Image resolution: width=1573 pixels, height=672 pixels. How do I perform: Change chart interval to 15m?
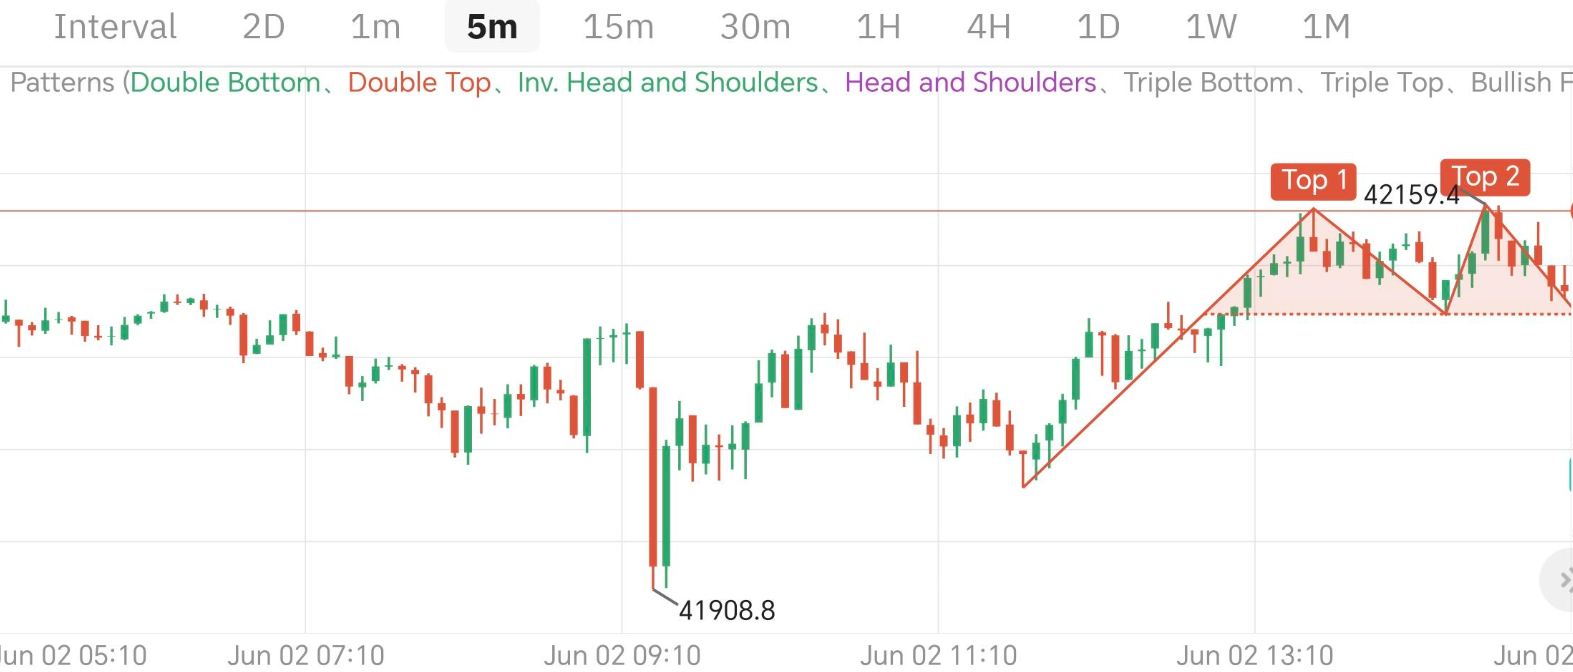point(618,27)
